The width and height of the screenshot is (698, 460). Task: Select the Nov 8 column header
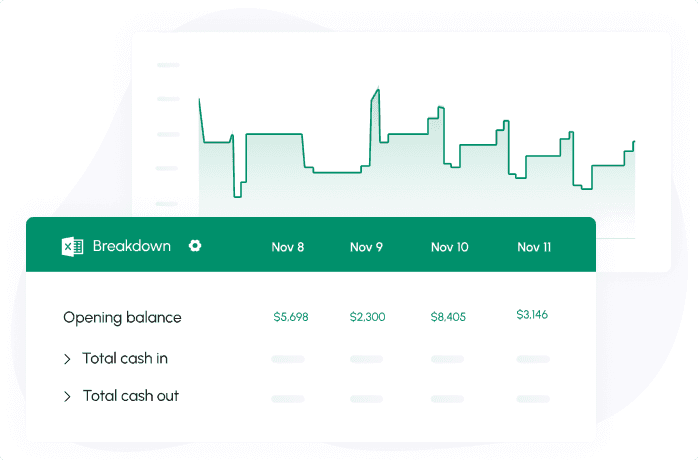pyautogui.click(x=288, y=247)
